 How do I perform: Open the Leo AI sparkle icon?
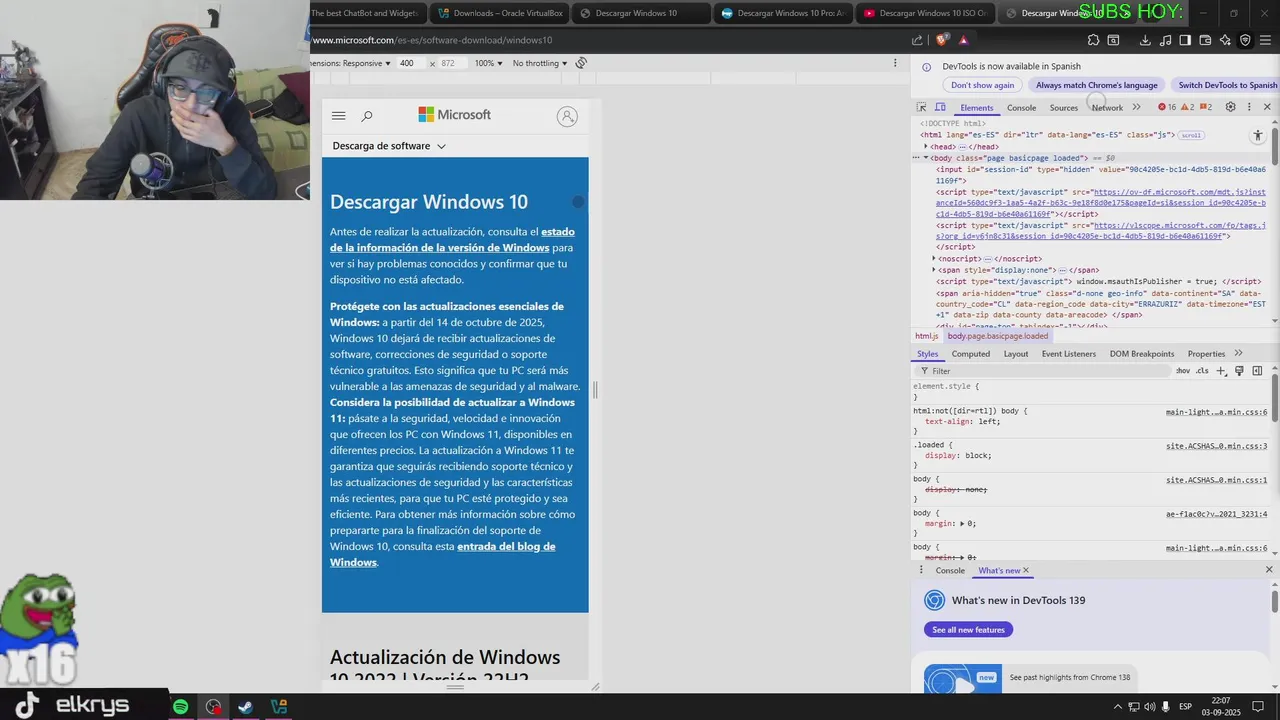click(x=1225, y=40)
